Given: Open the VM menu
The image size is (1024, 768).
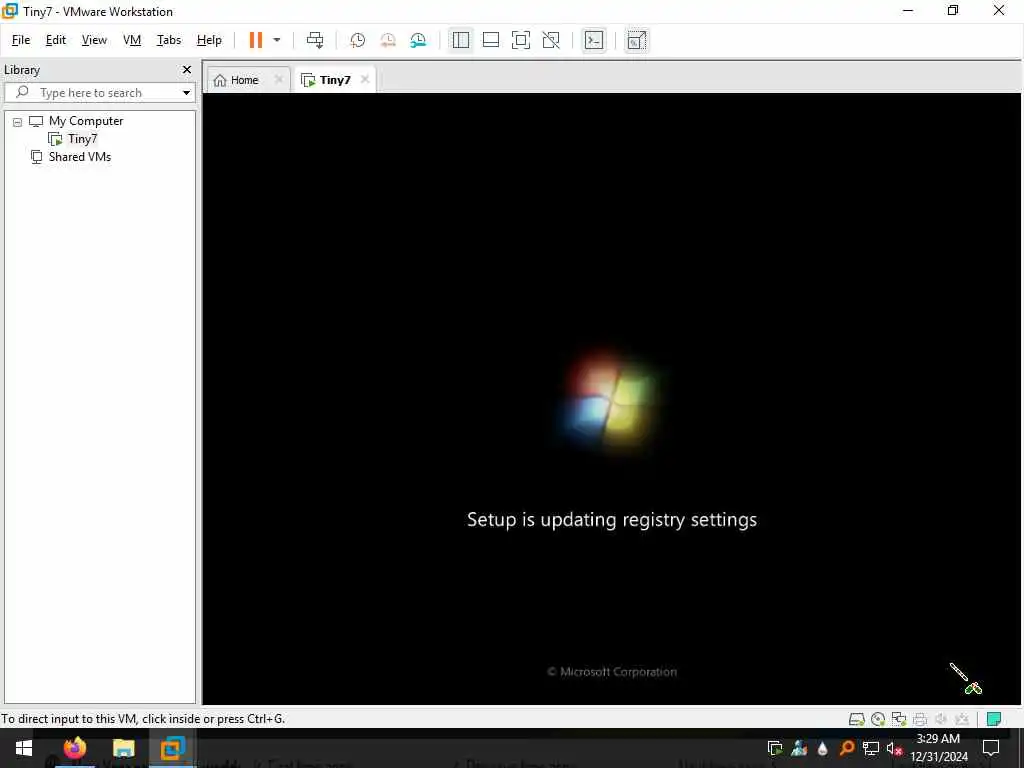Looking at the screenshot, I should tap(132, 40).
